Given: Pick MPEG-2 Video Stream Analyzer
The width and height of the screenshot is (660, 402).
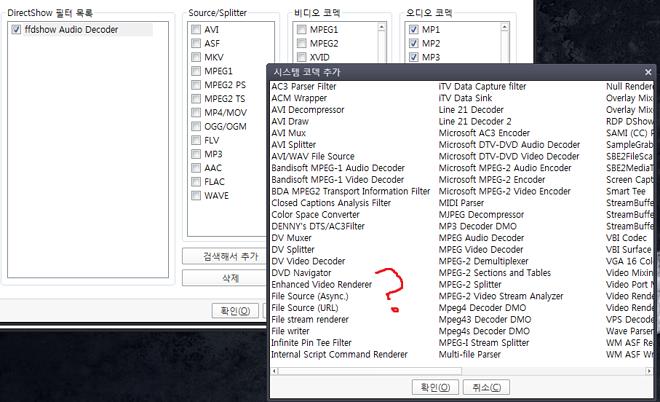Looking at the screenshot, I should pyautogui.click(x=501, y=296).
